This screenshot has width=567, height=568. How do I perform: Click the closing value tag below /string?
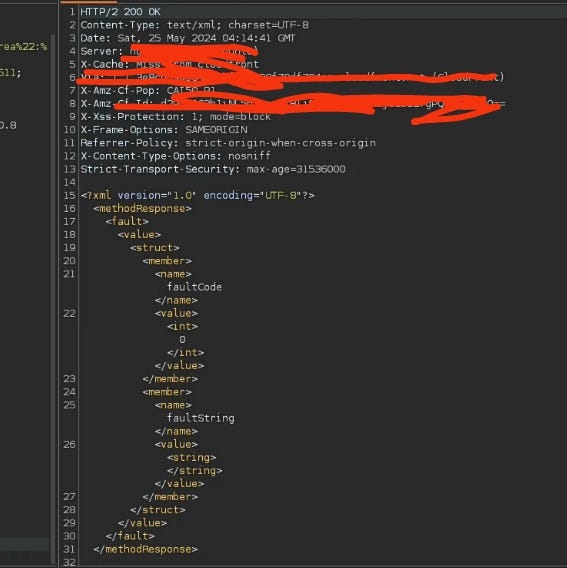click(x=179, y=484)
